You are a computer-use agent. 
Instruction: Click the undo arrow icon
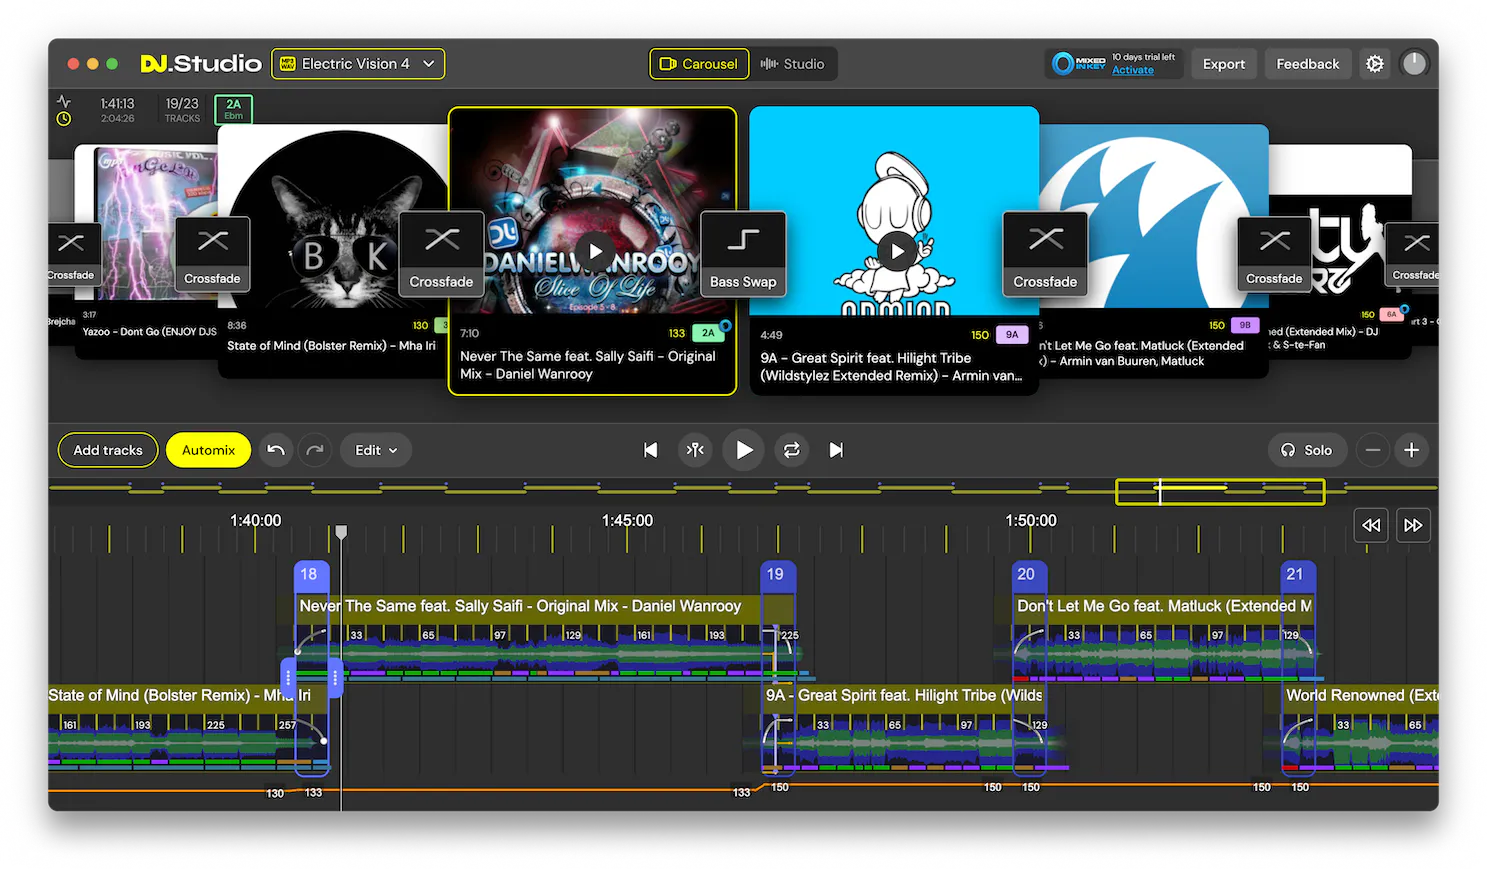click(276, 450)
